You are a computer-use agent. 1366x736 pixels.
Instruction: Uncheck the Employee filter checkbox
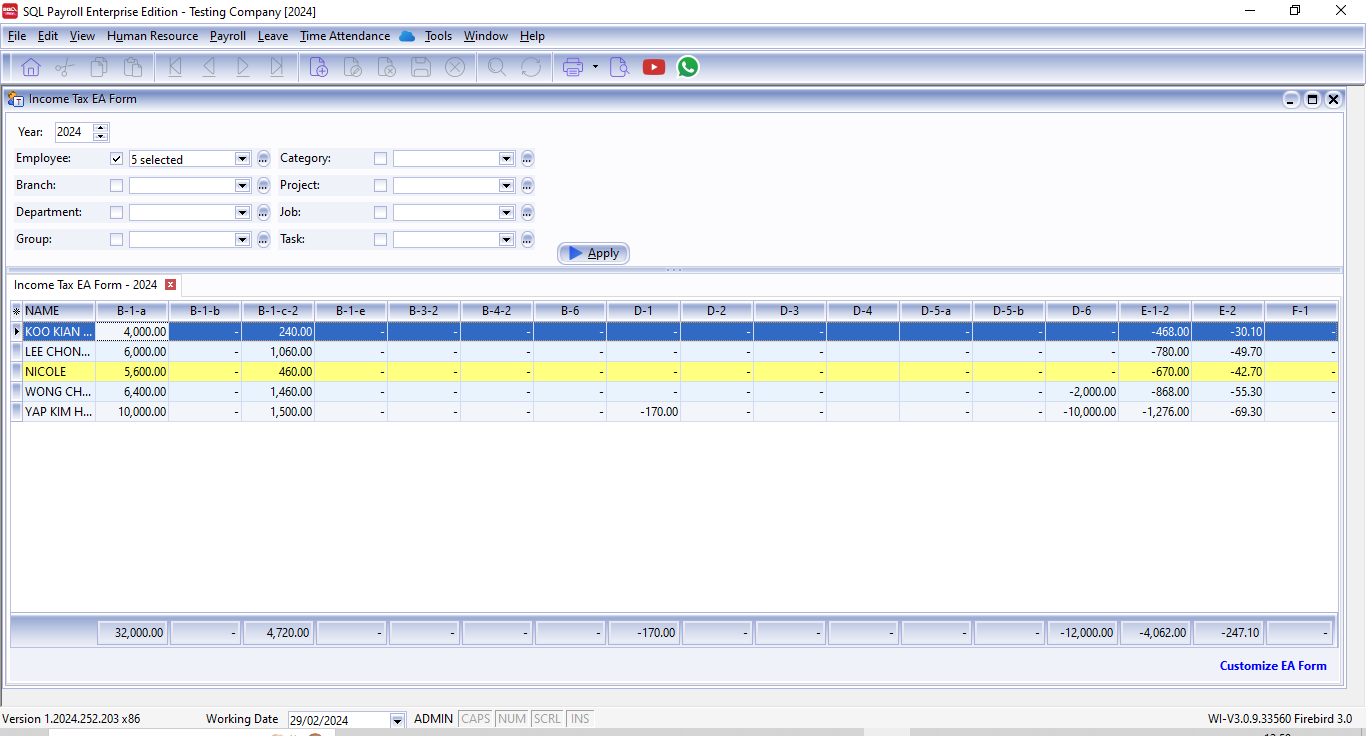[117, 159]
